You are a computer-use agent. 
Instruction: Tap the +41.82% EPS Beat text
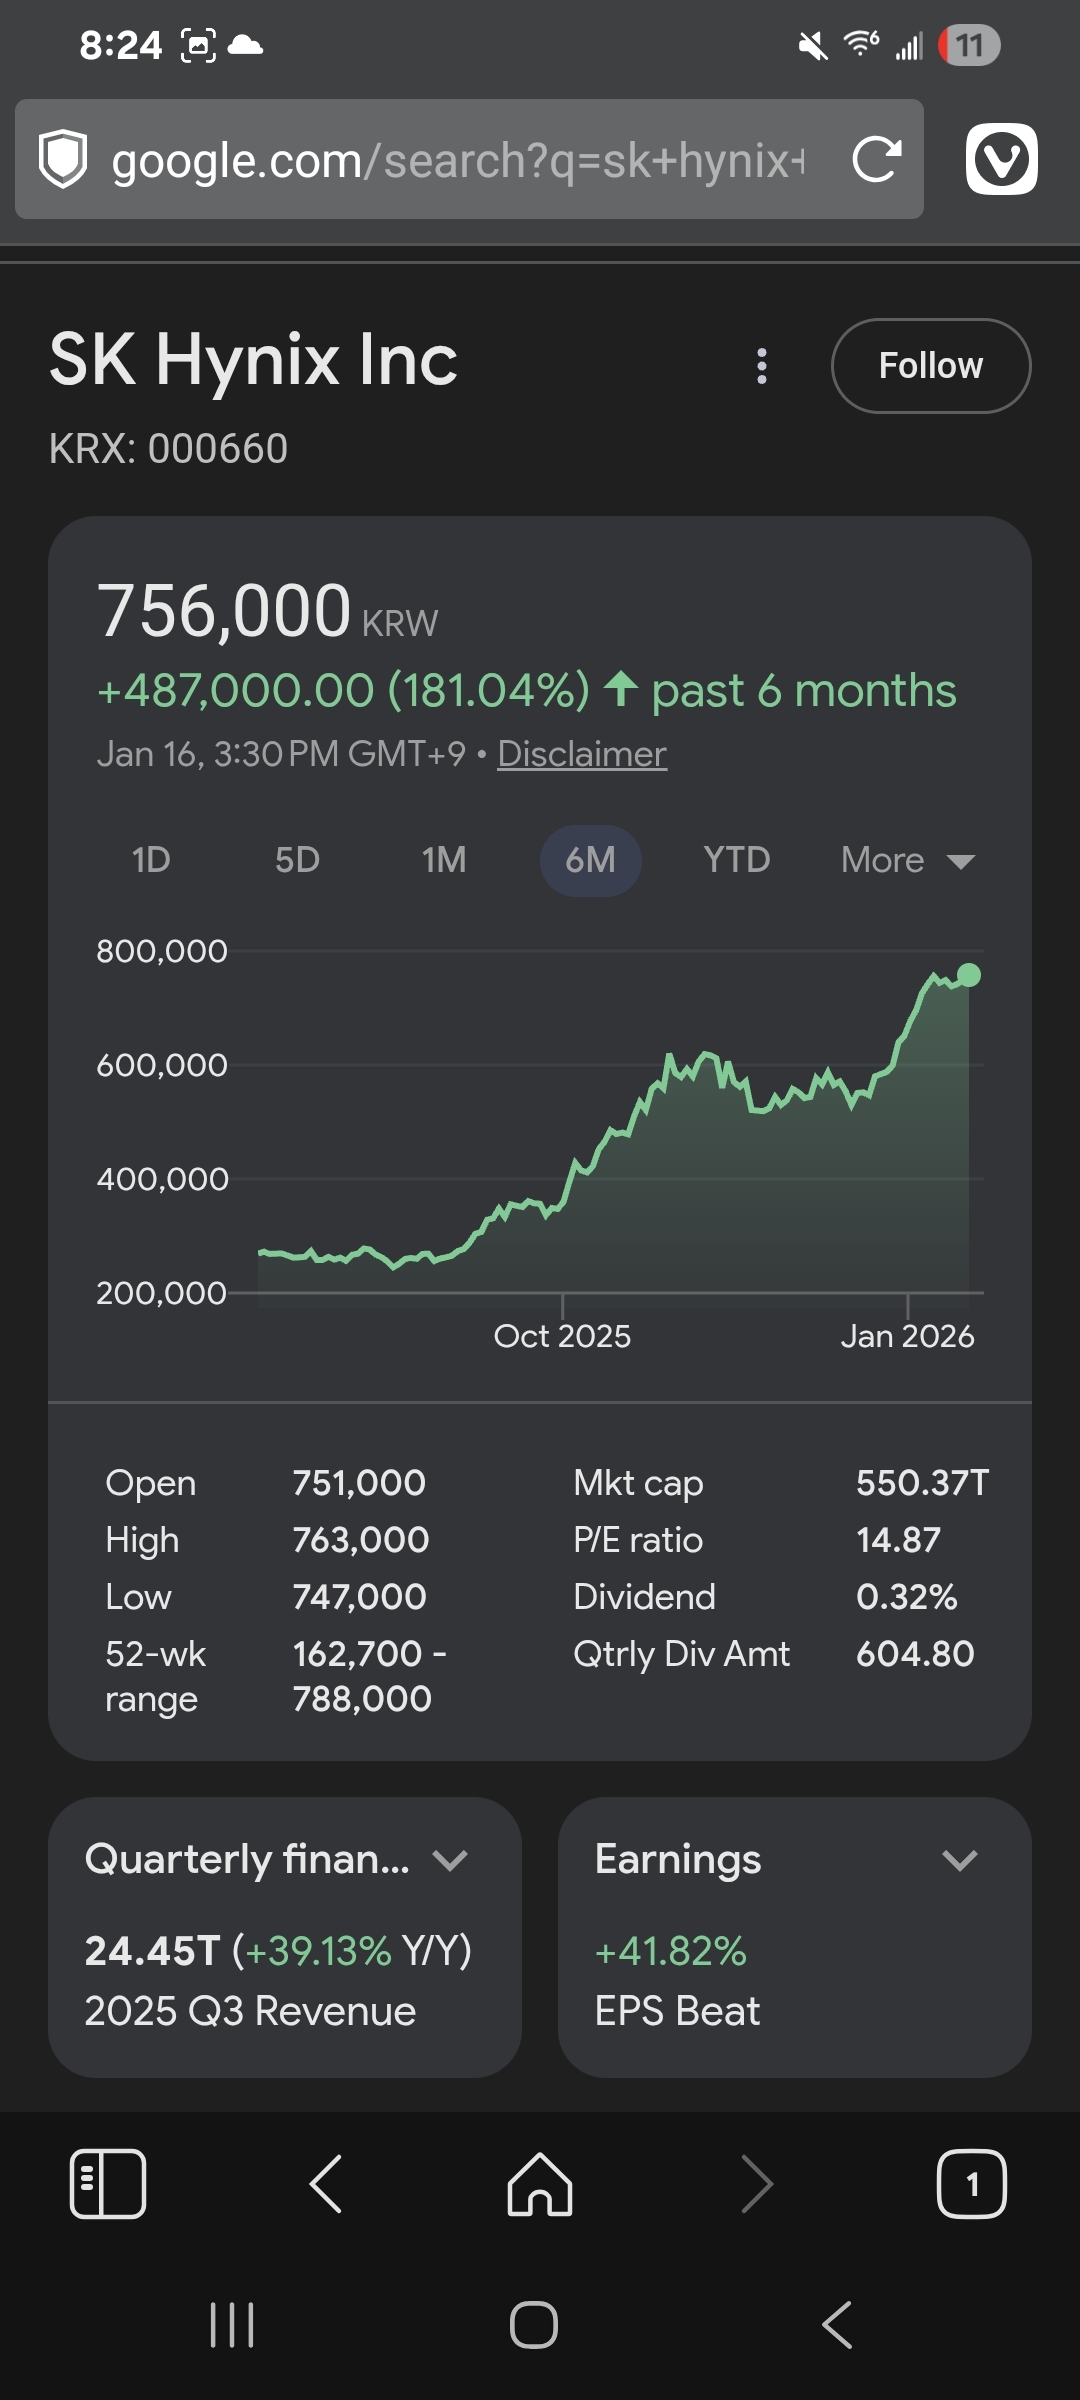pos(677,1980)
